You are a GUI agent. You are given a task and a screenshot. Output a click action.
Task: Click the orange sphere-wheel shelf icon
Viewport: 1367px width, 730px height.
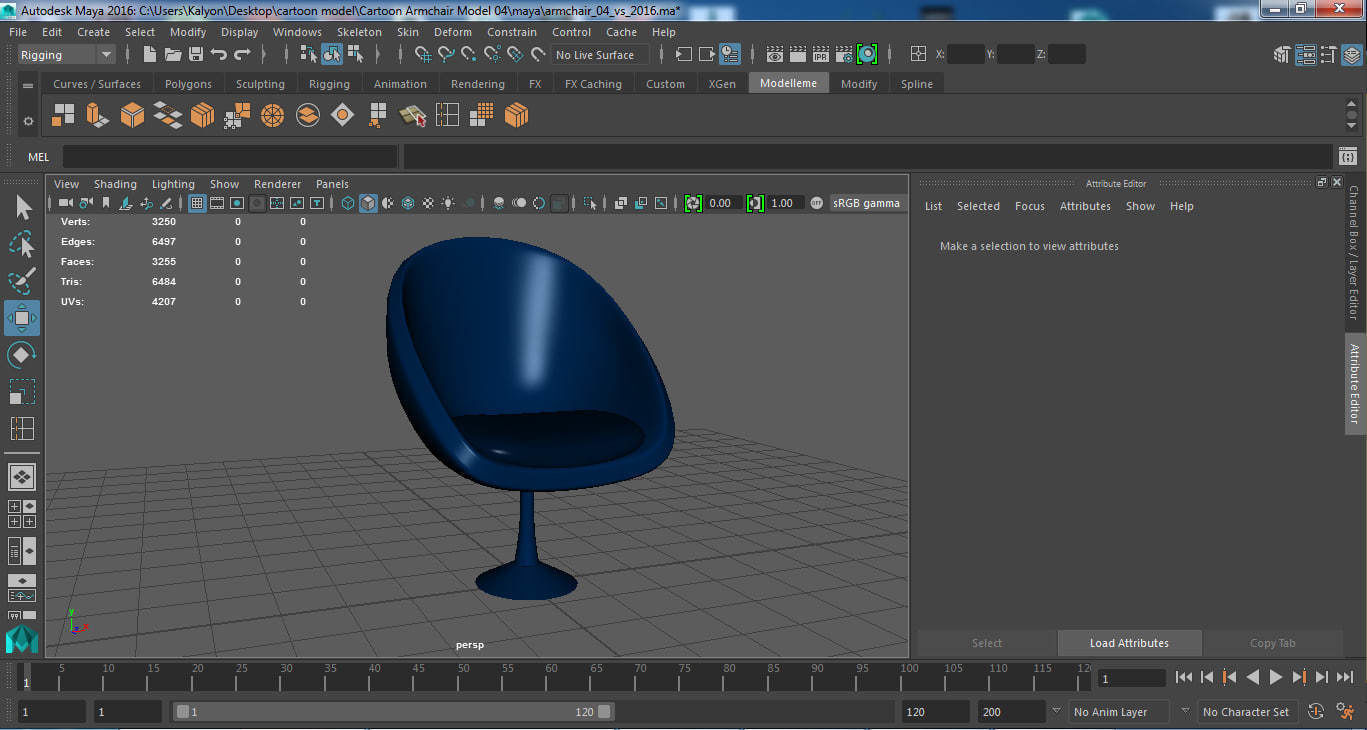coord(272,116)
